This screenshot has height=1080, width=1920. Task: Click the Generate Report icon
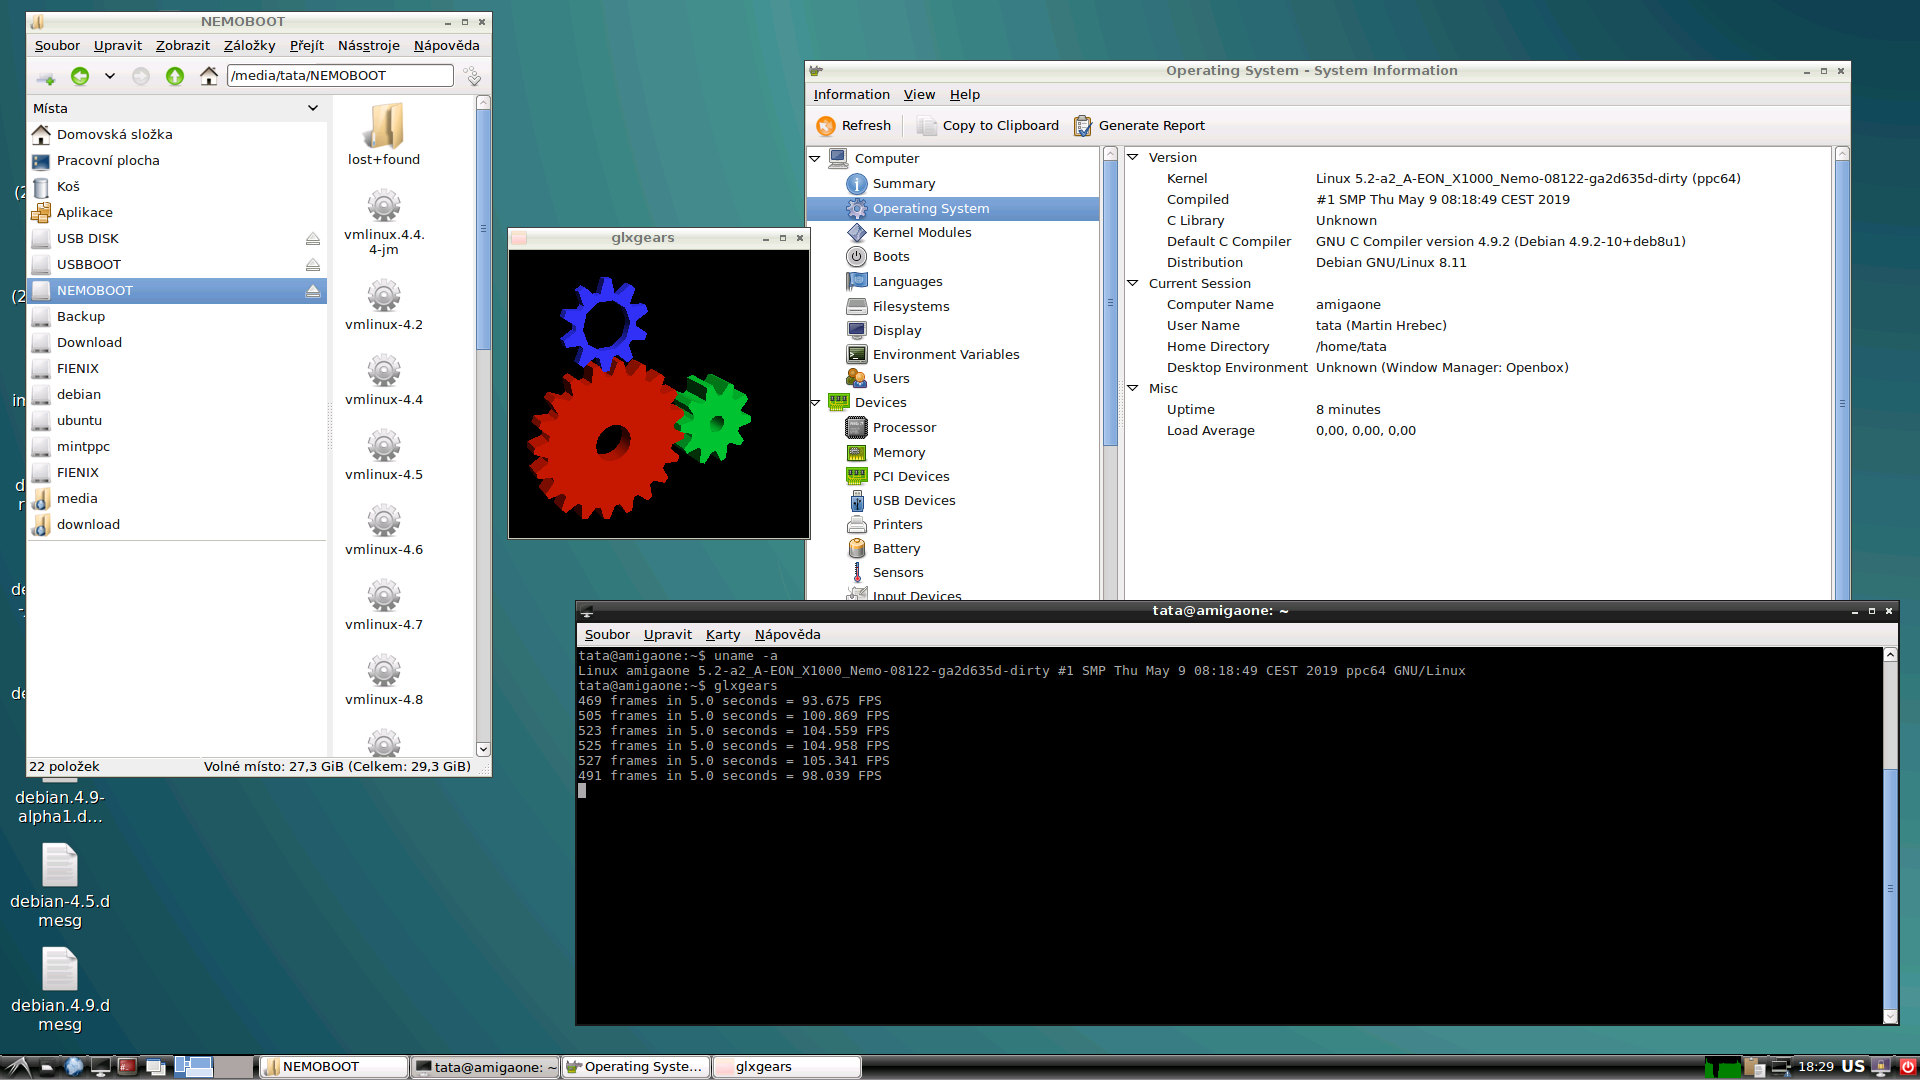tap(1083, 126)
